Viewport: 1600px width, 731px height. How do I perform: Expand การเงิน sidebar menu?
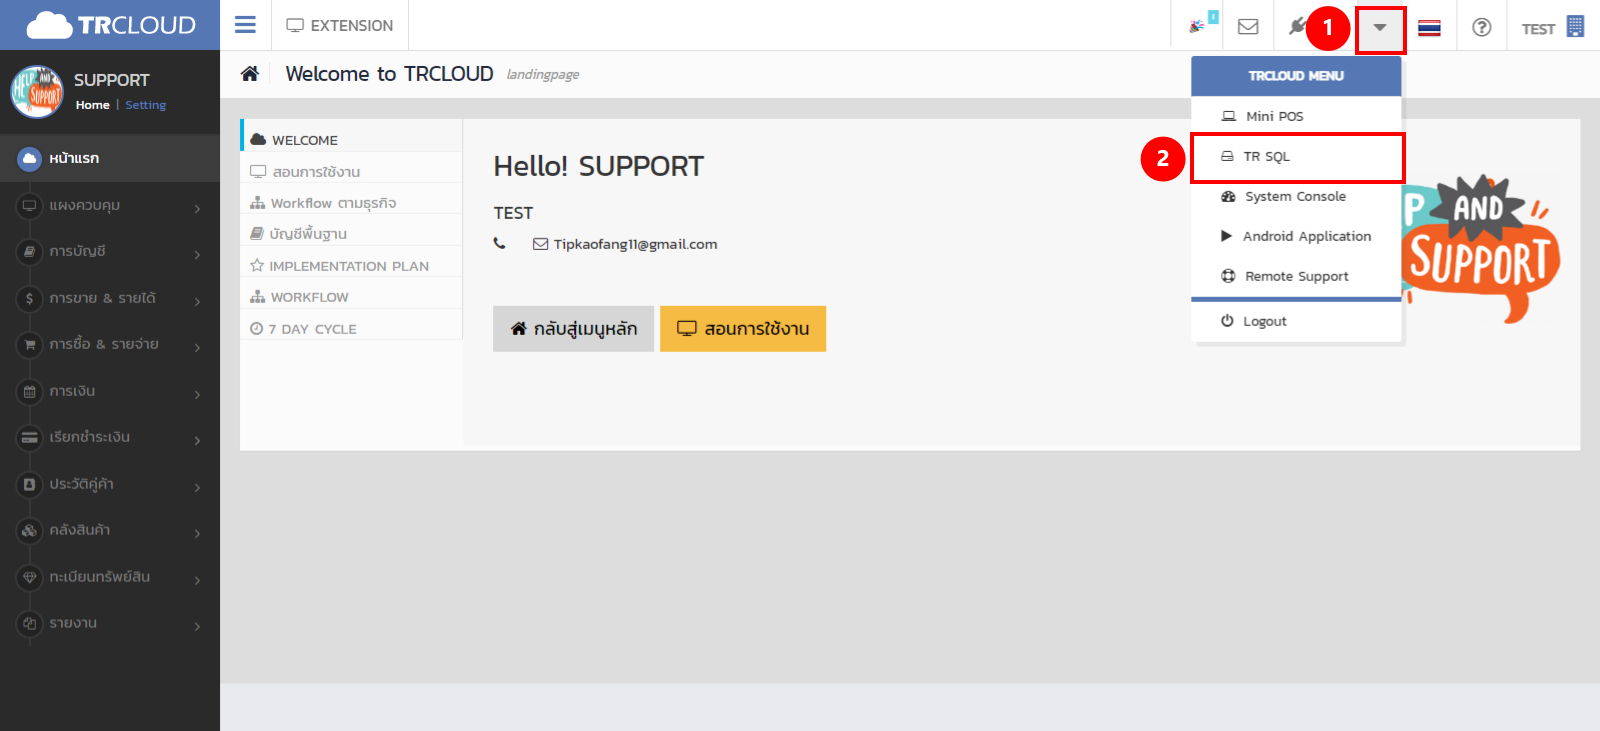coord(110,391)
